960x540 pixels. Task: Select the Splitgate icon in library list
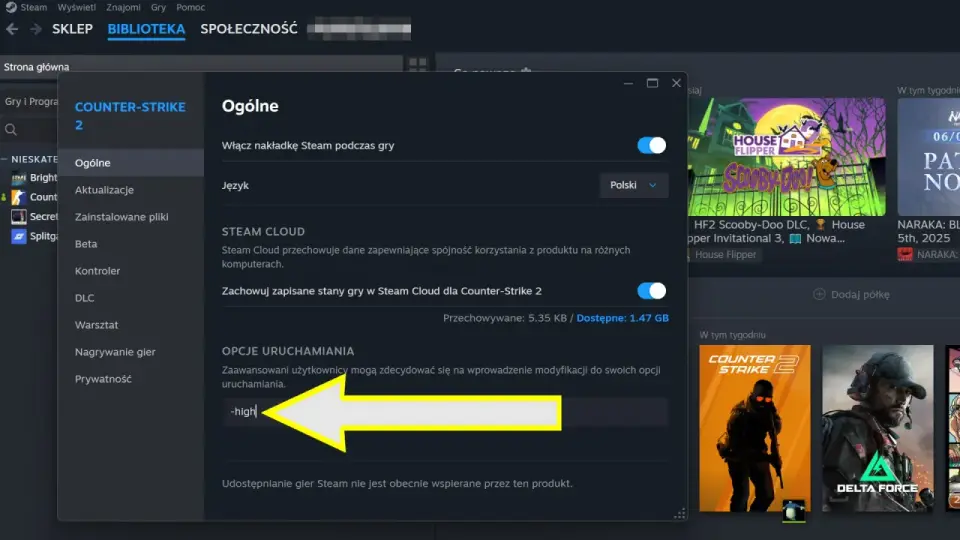coord(19,236)
